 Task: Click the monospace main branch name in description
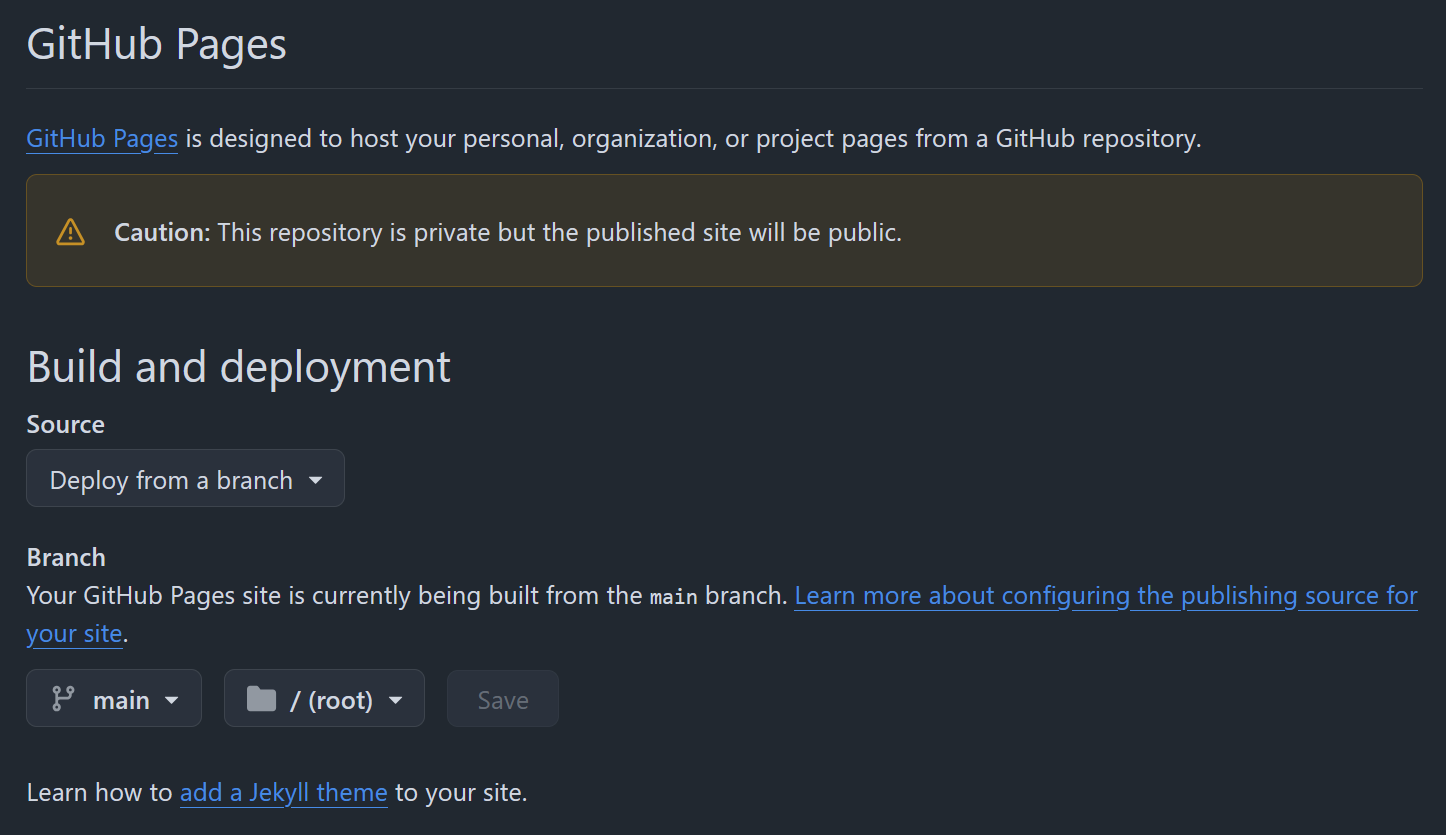[673, 597]
